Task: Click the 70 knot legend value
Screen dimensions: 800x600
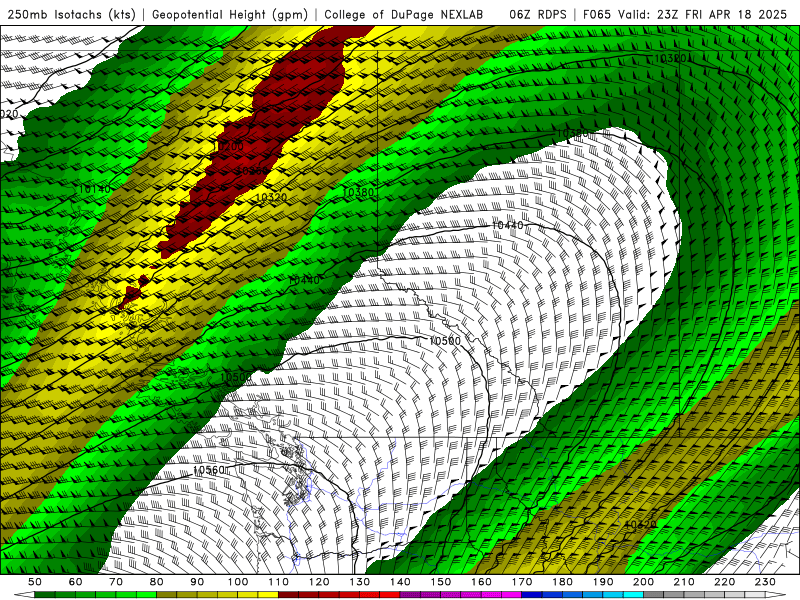Action: 116,582
